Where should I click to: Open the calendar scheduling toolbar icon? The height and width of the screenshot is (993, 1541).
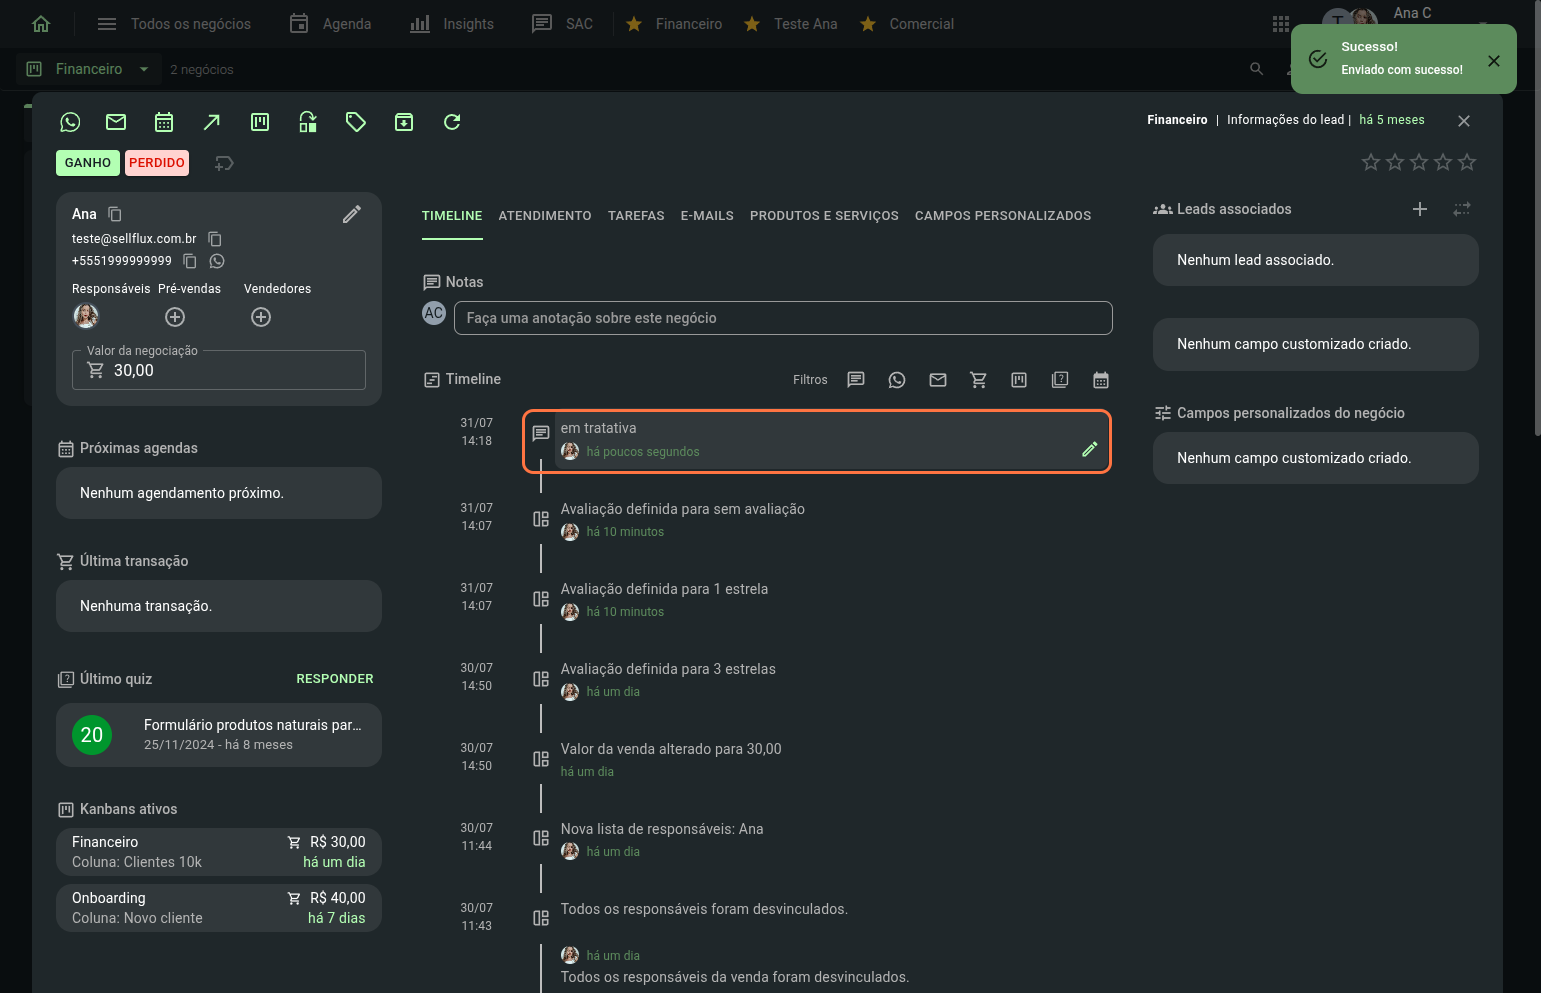click(x=164, y=122)
